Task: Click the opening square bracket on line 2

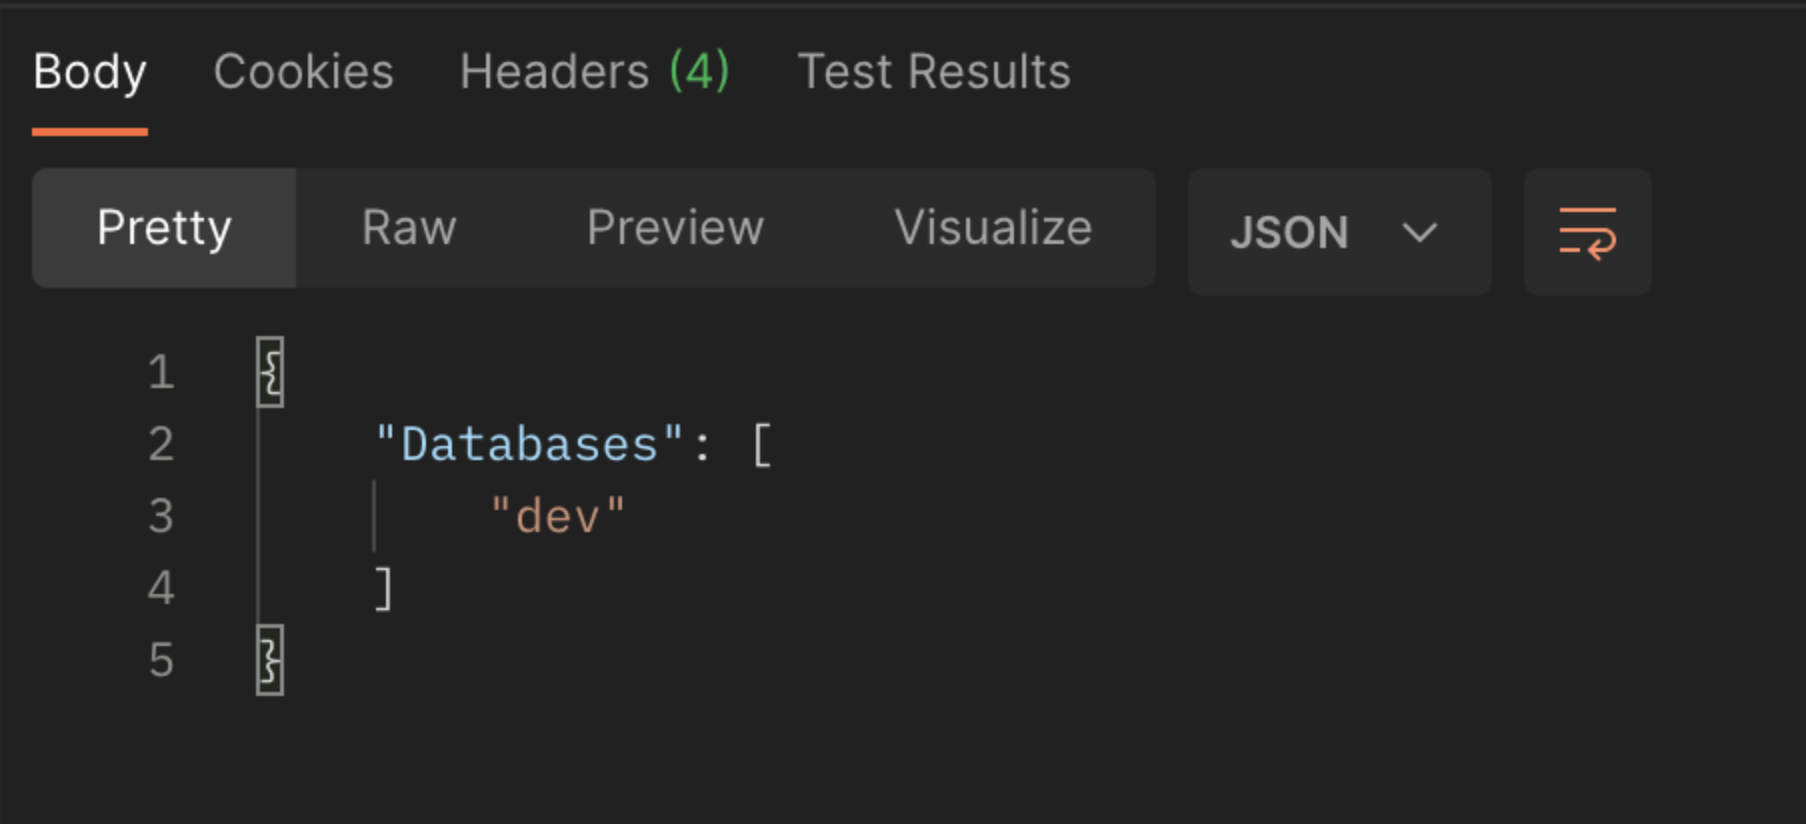Action: point(761,444)
